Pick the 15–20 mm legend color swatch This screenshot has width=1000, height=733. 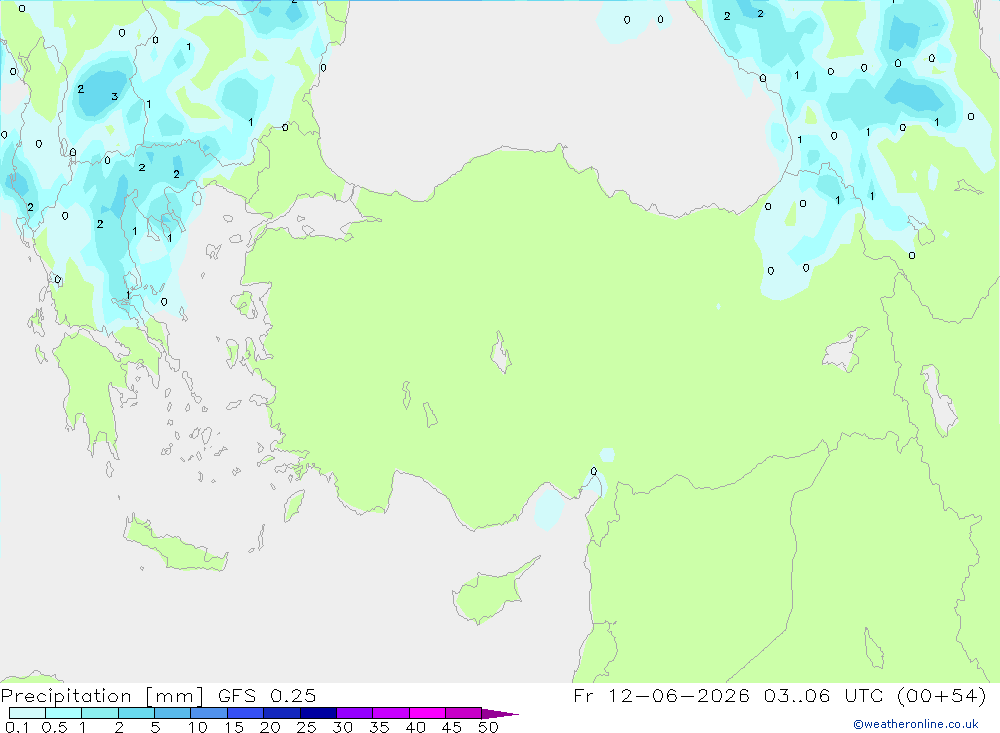point(245,713)
